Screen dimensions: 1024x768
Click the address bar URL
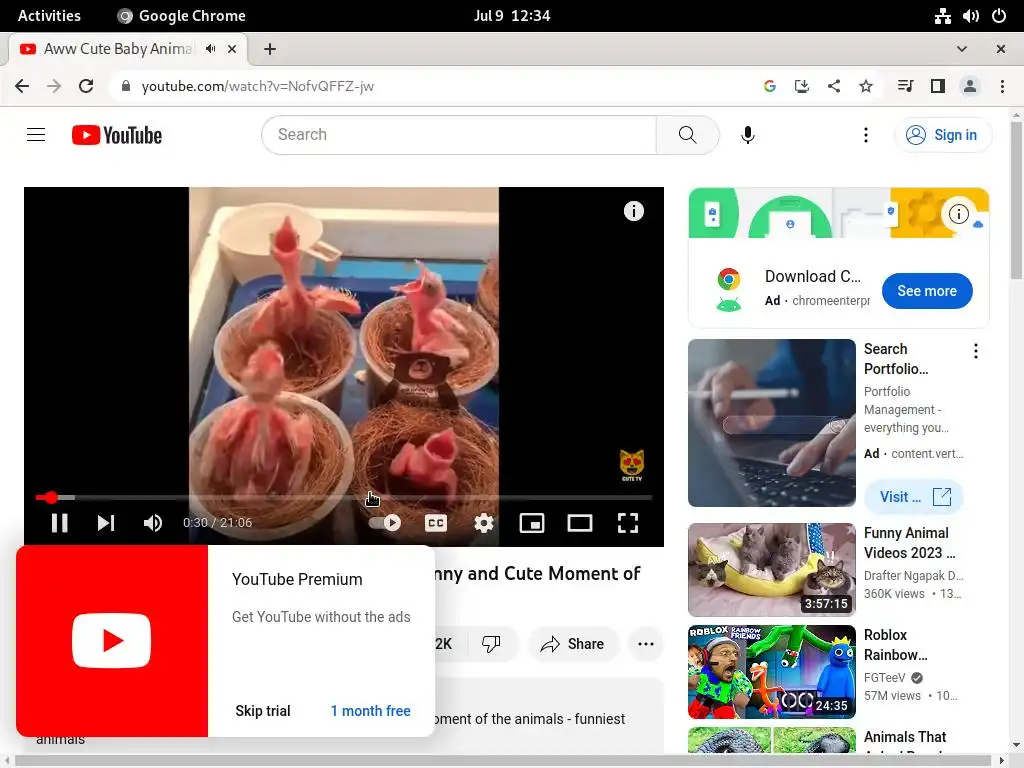pos(257,86)
